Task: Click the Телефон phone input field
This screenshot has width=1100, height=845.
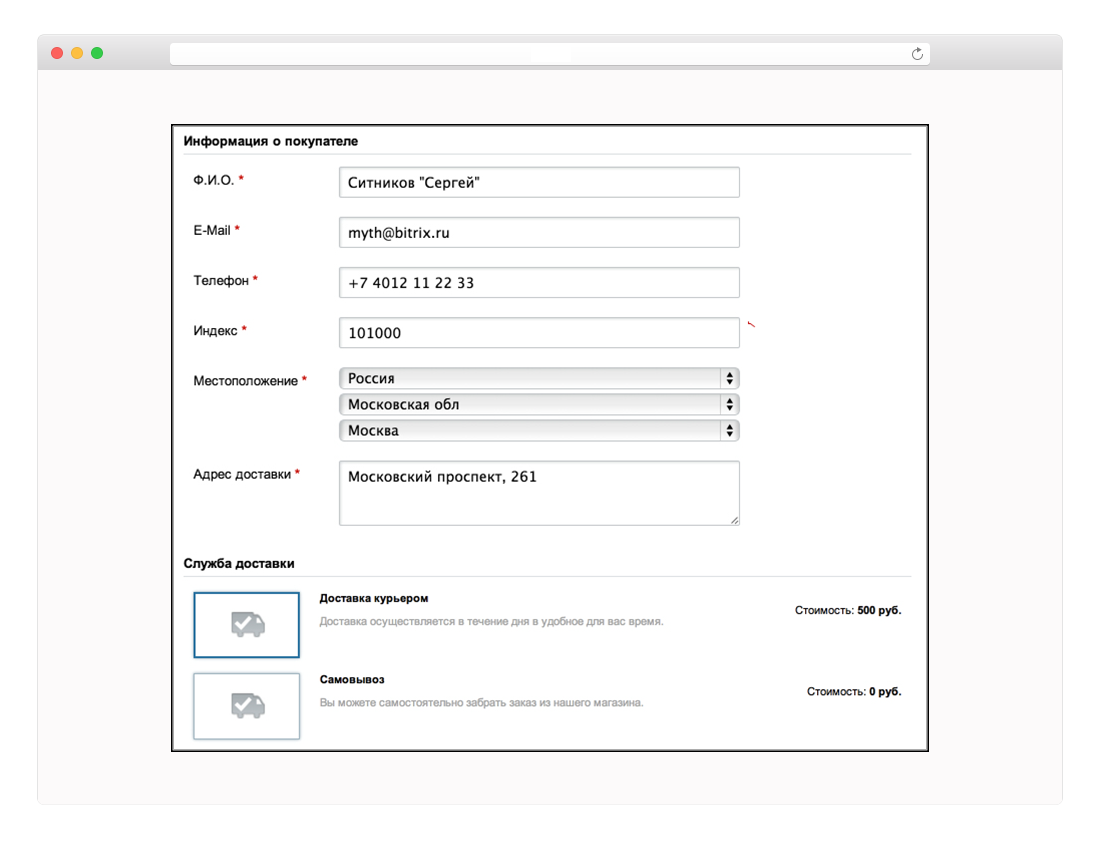Action: tap(539, 283)
